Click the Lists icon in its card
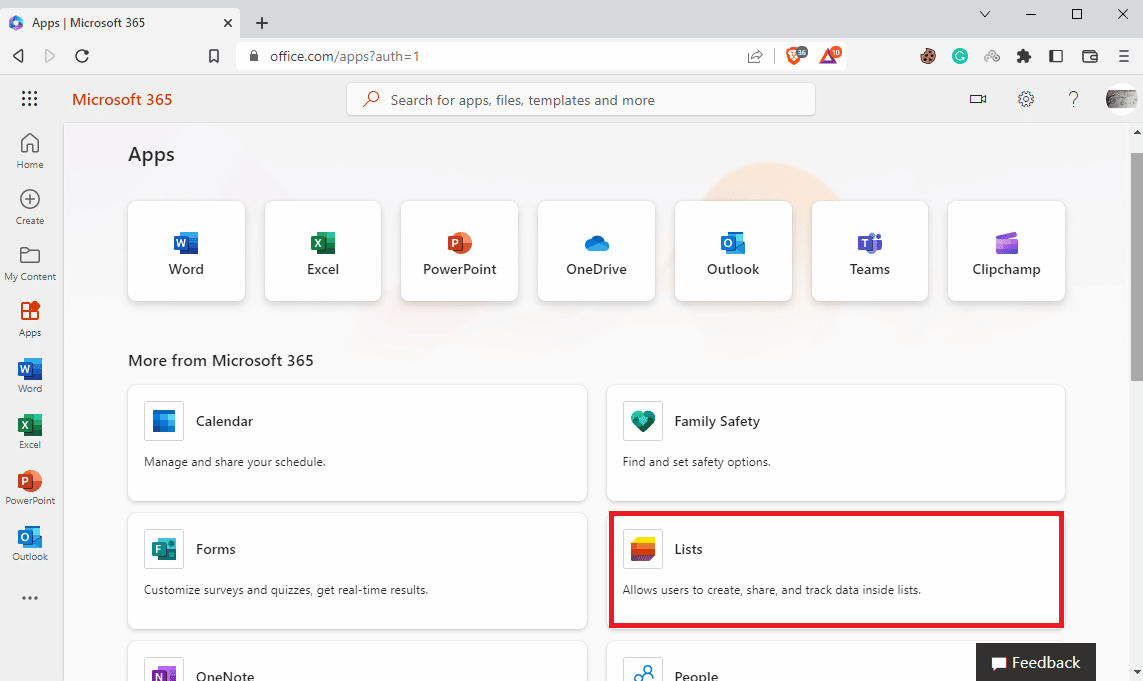 [x=643, y=549]
